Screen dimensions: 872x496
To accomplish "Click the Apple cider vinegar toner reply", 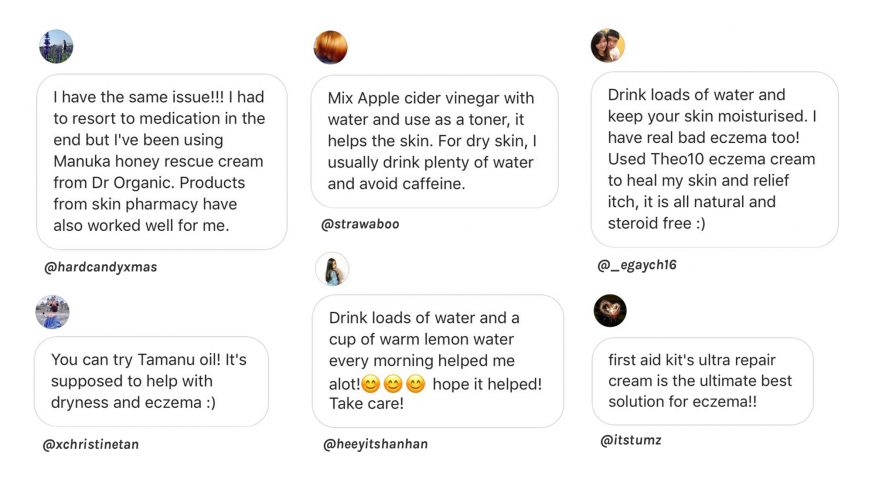I will 434,142.
